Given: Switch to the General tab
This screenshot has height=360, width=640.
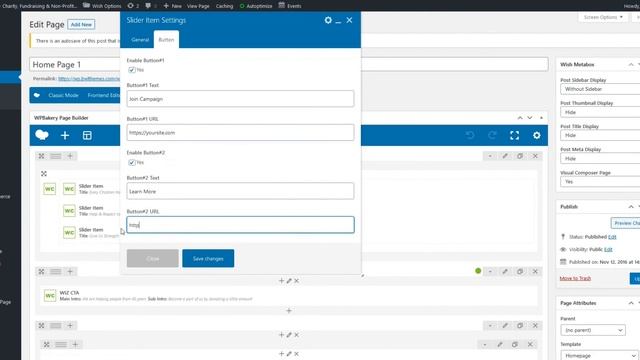Looking at the screenshot, I should [140, 40].
